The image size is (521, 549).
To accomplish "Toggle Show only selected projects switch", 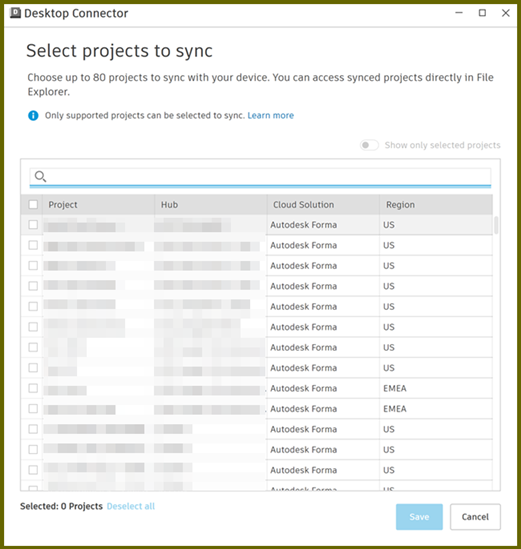I will [x=369, y=145].
